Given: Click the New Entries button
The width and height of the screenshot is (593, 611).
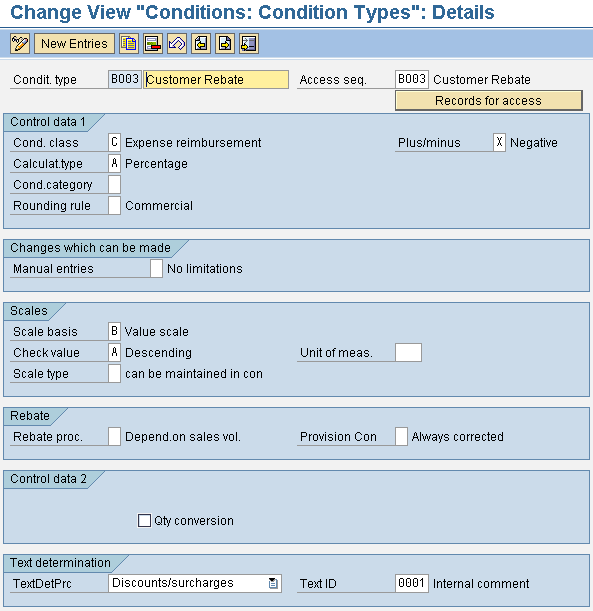Looking at the screenshot, I should [74, 43].
